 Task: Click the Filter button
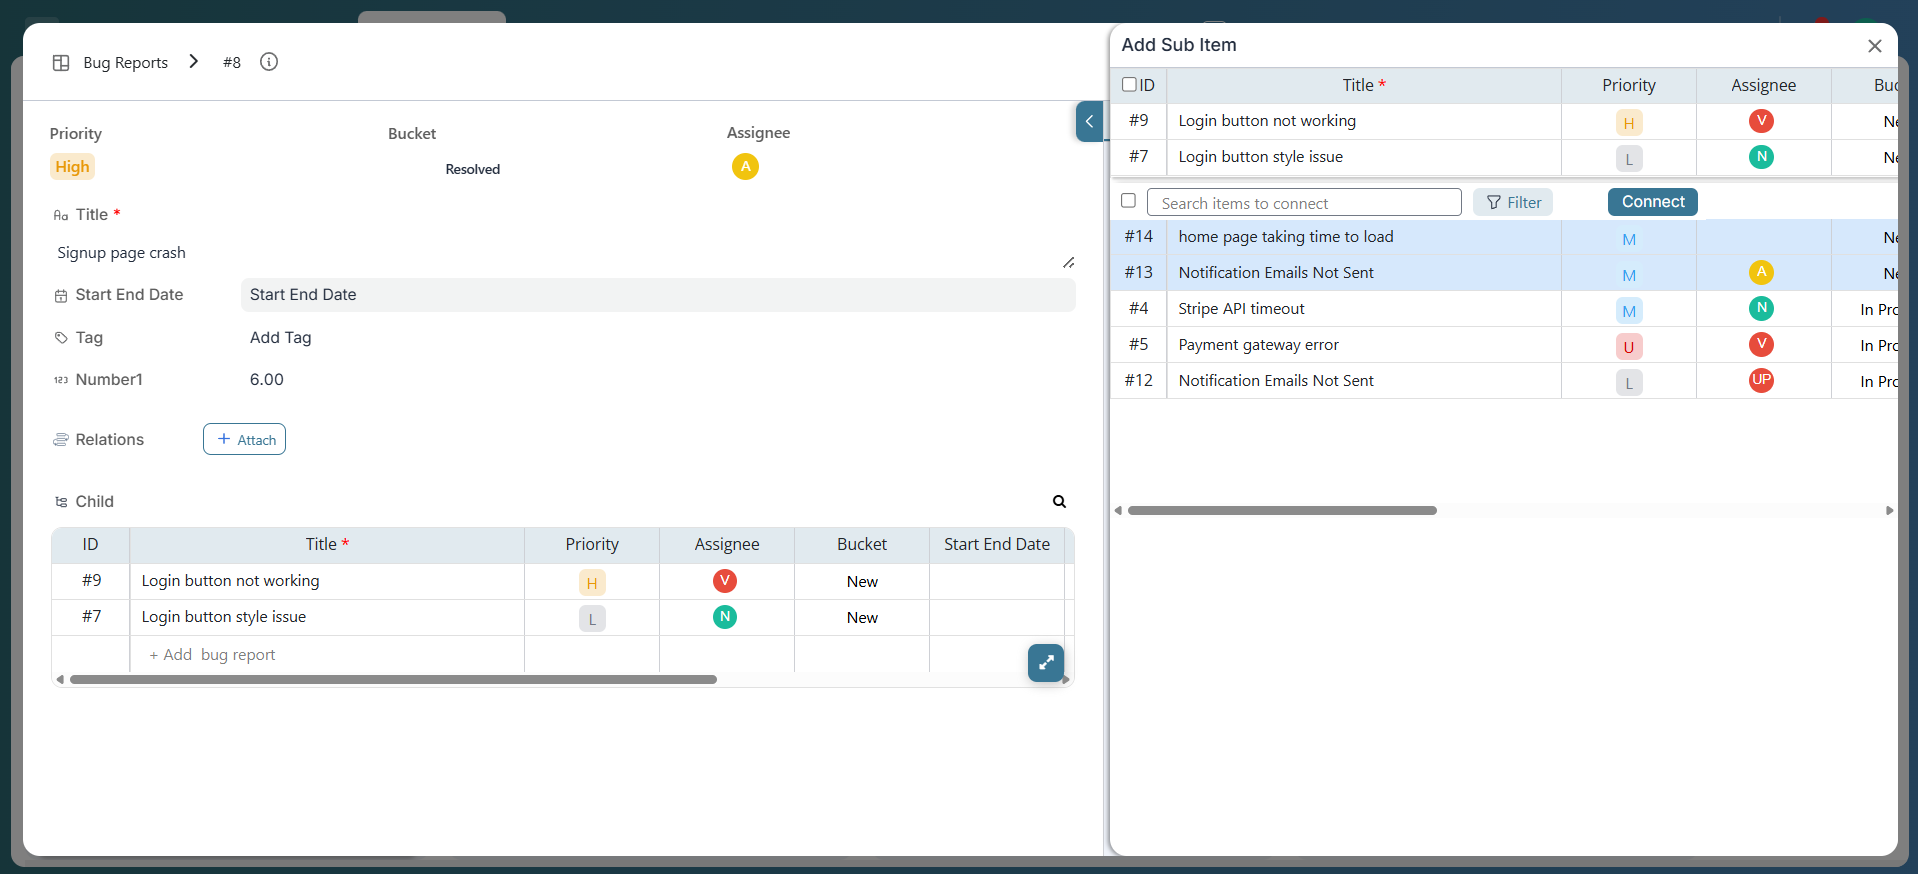click(x=1513, y=203)
